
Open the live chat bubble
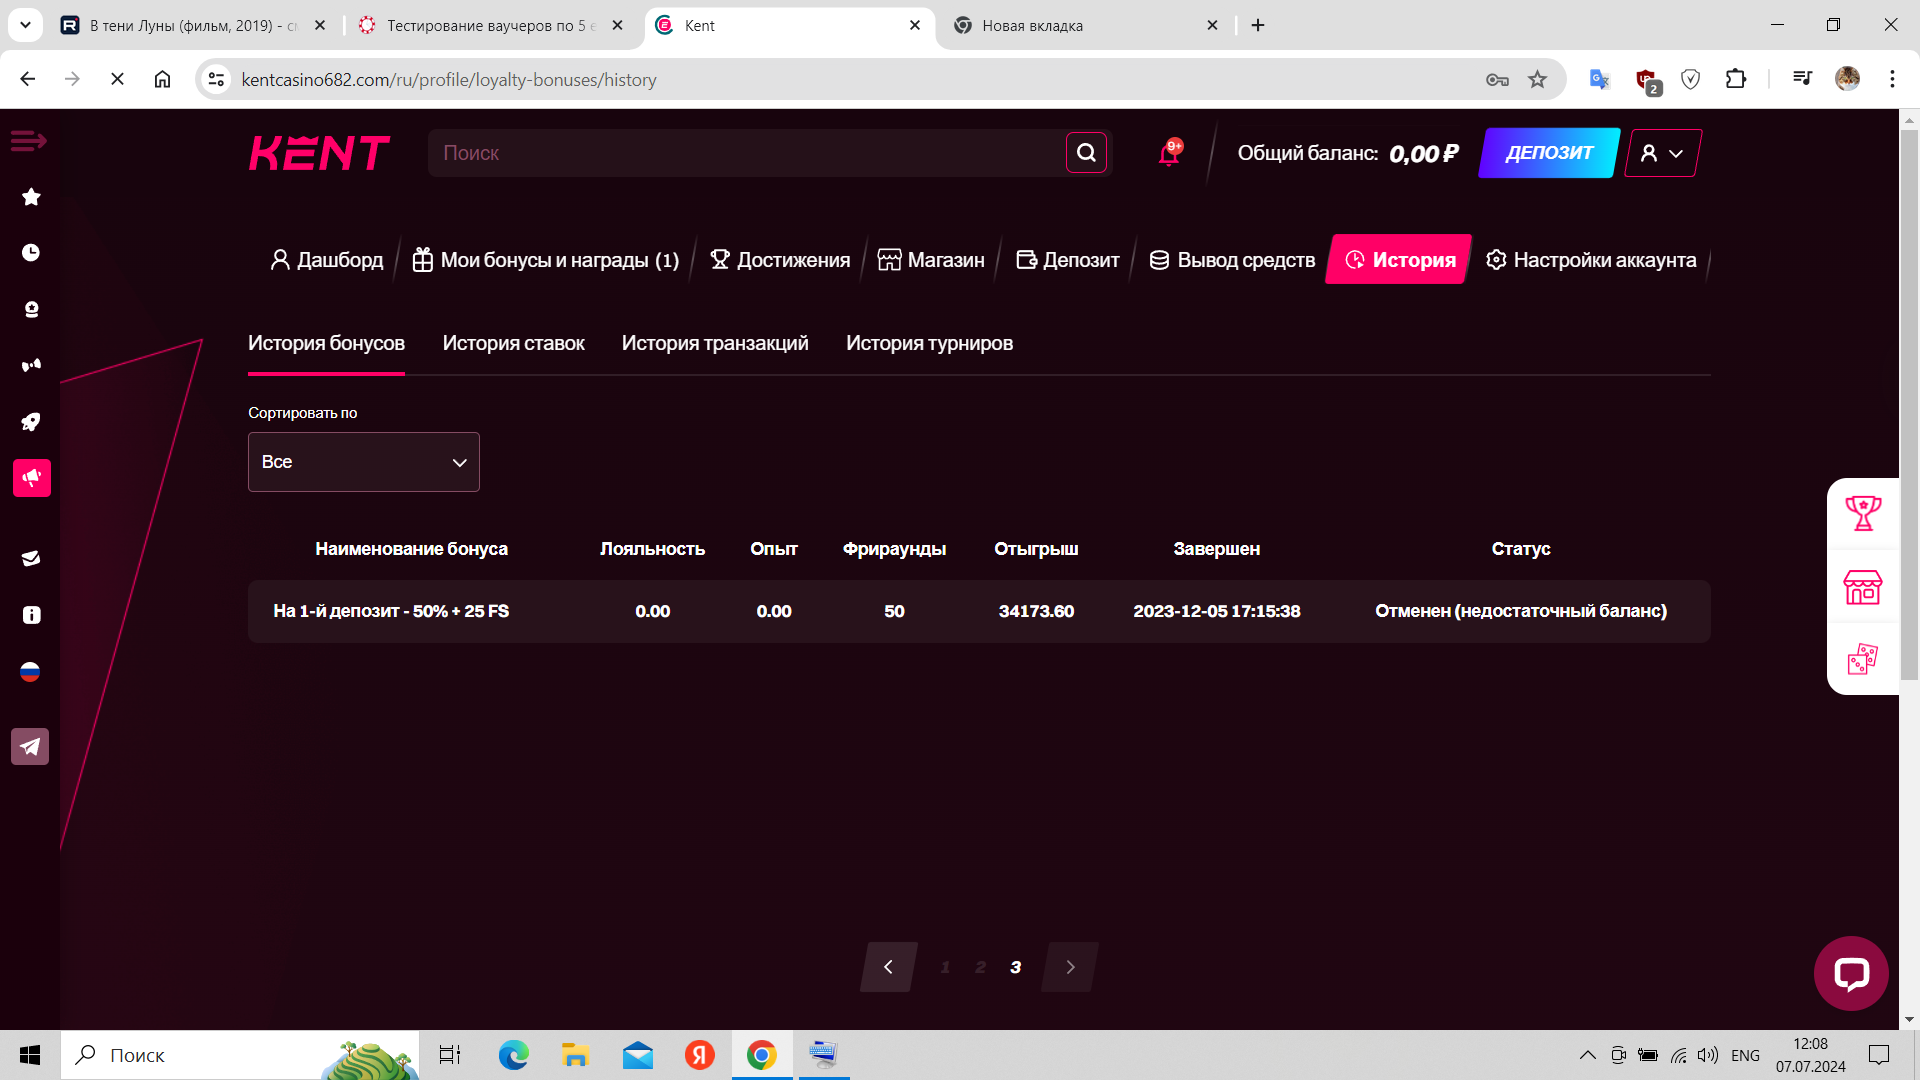coord(1851,973)
